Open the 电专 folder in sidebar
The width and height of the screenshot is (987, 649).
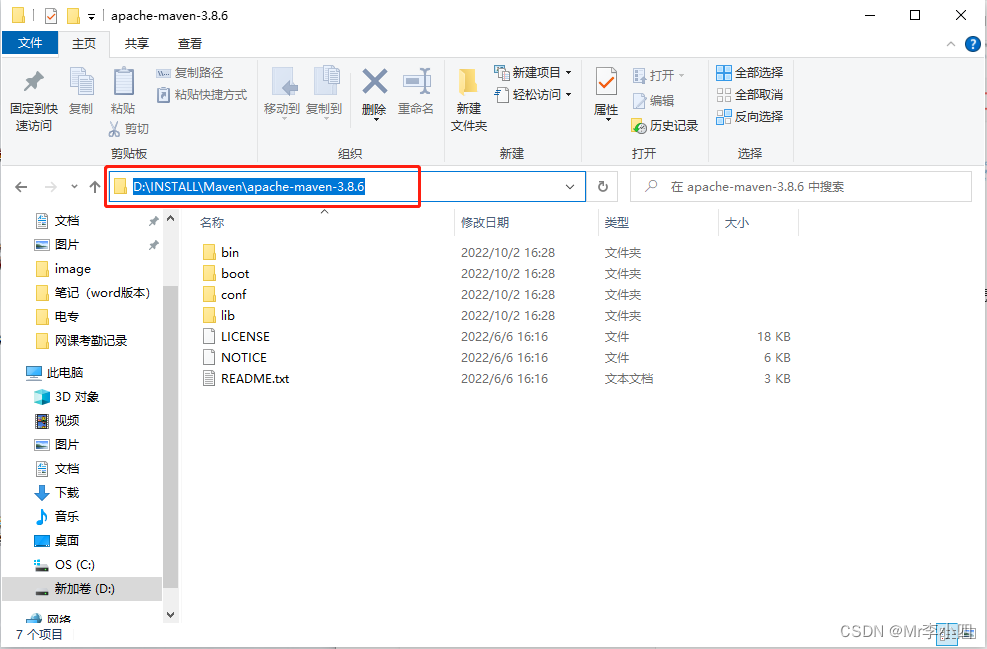tap(58, 317)
